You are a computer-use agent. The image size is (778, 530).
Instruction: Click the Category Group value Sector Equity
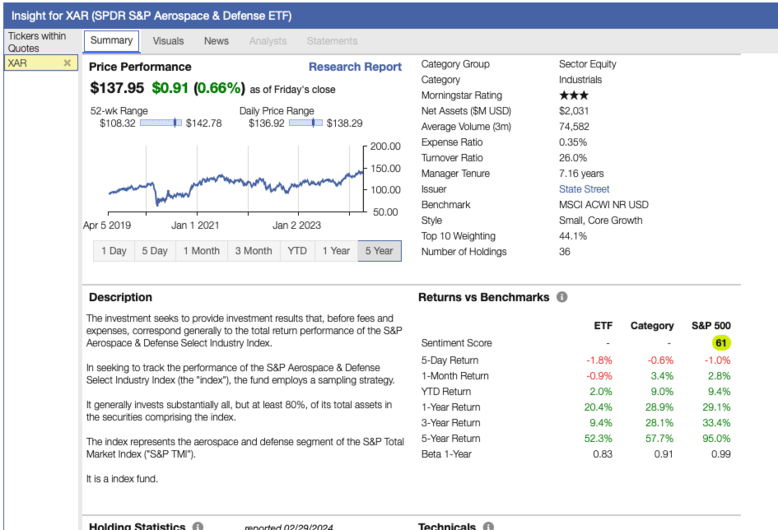(x=587, y=64)
